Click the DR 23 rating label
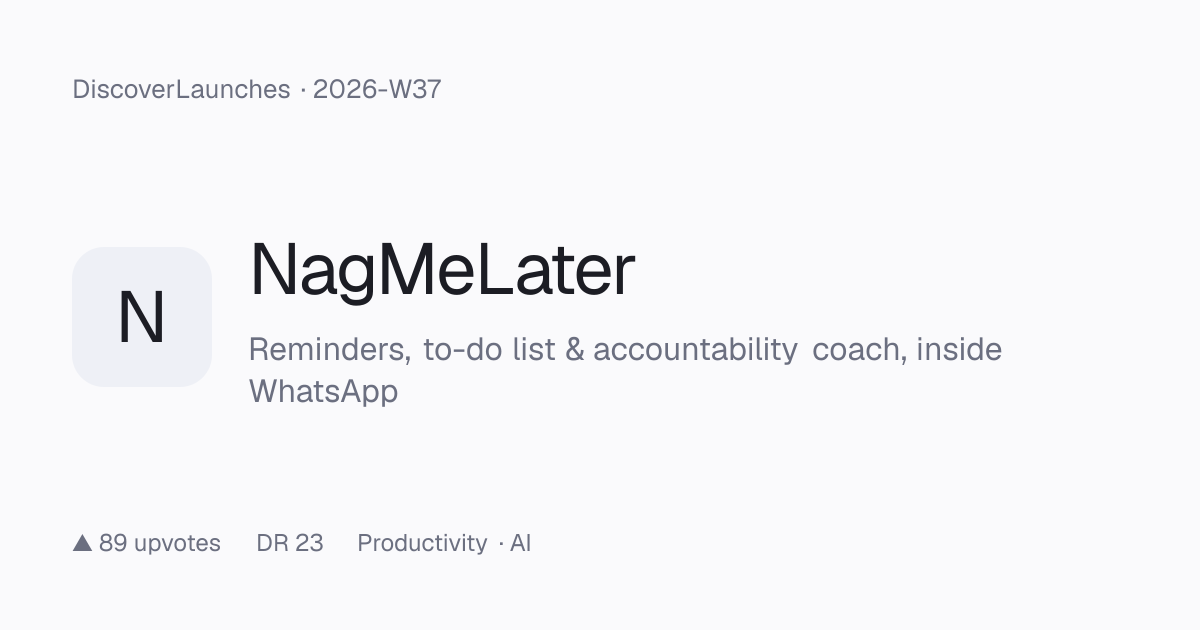Image resolution: width=1200 pixels, height=630 pixels. (x=290, y=543)
